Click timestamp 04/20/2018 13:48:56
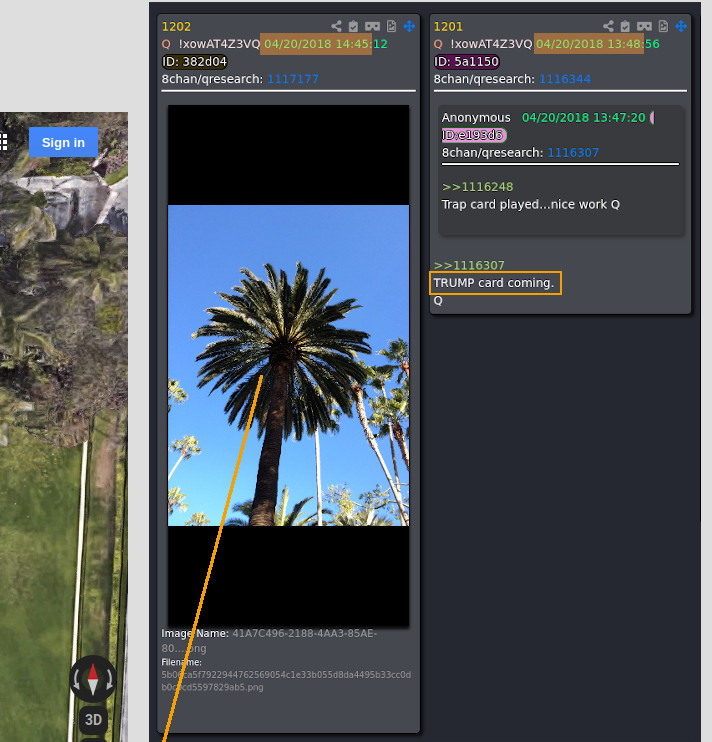The width and height of the screenshot is (712, 742). (598, 44)
